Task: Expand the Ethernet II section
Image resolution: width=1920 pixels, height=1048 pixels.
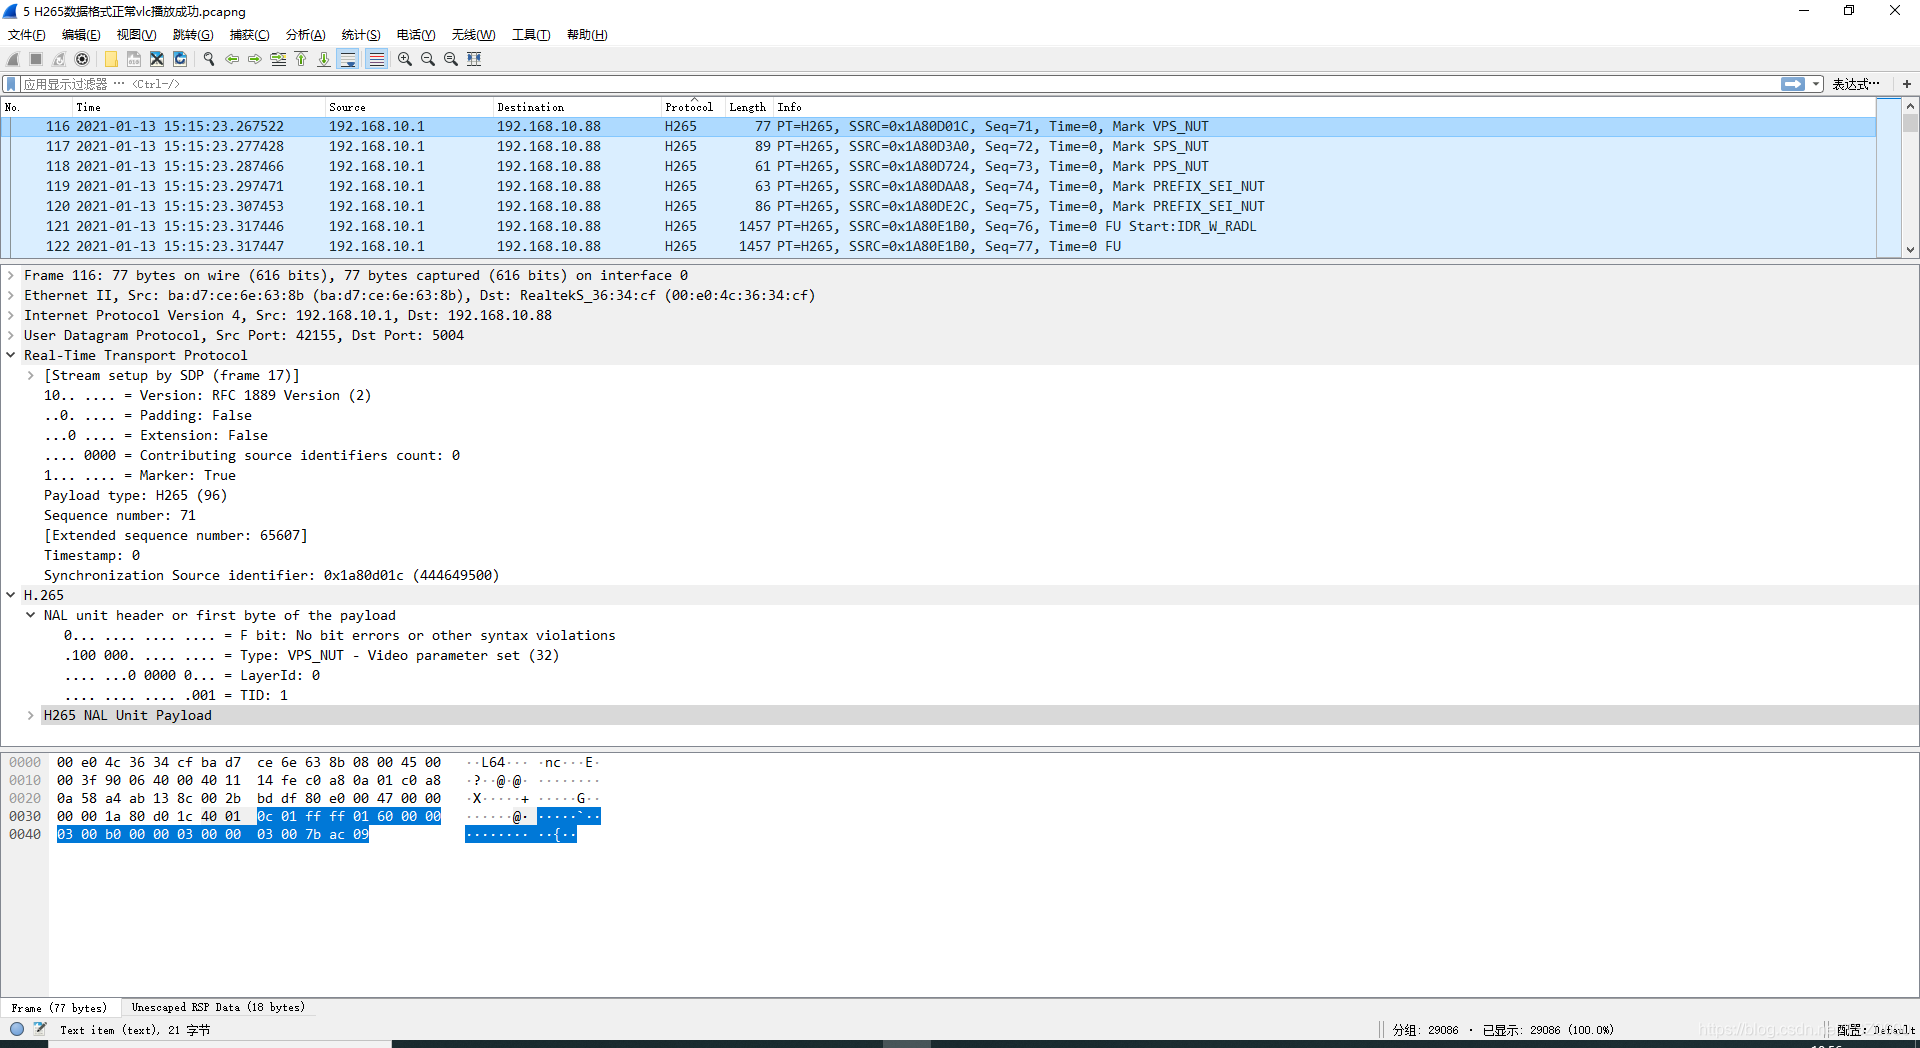Action: [x=11, y=295]
